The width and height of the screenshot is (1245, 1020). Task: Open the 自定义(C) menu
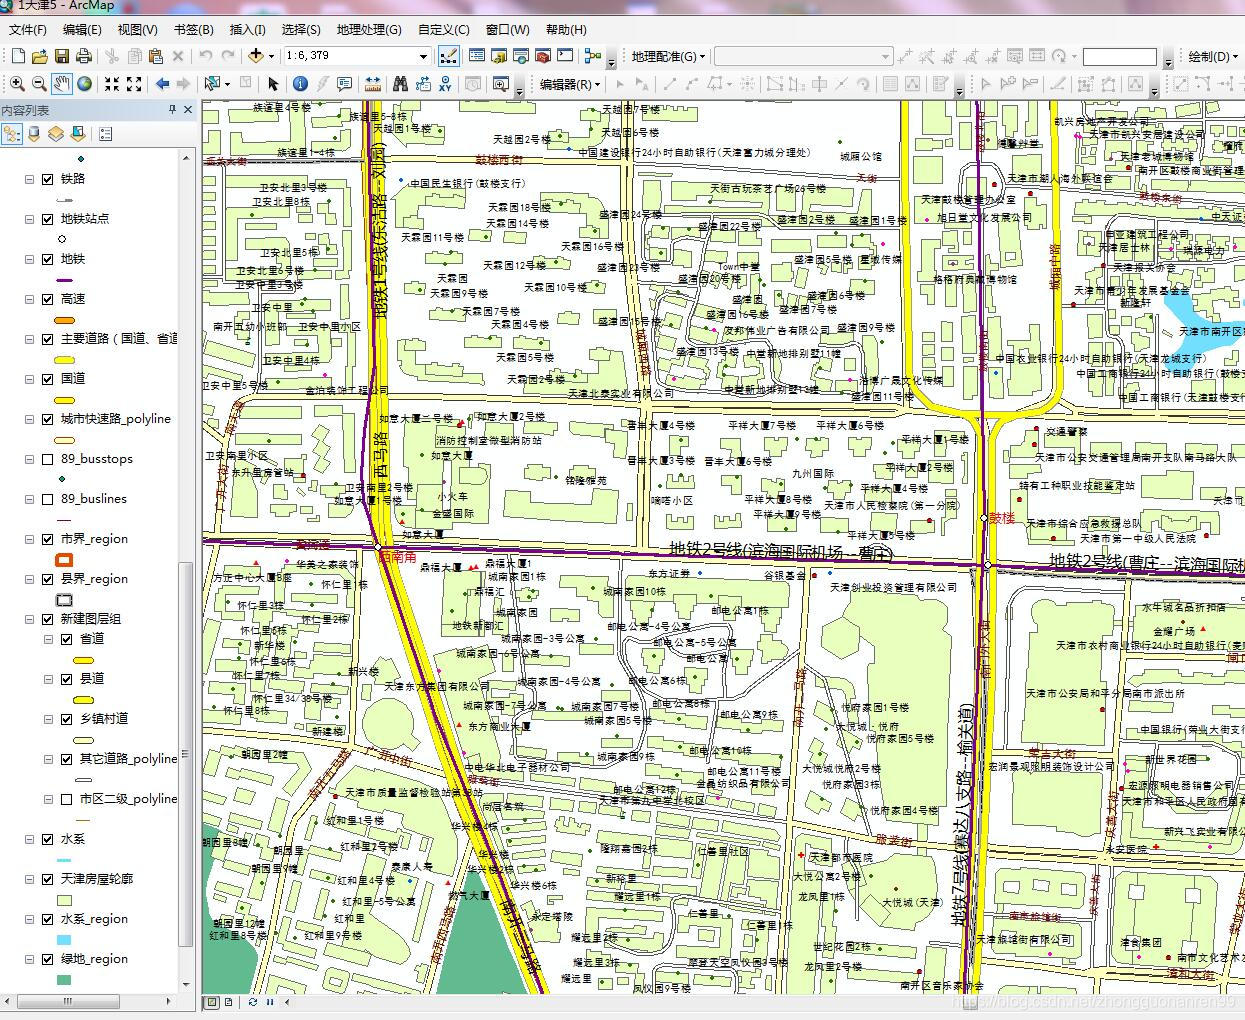[443, 30]
